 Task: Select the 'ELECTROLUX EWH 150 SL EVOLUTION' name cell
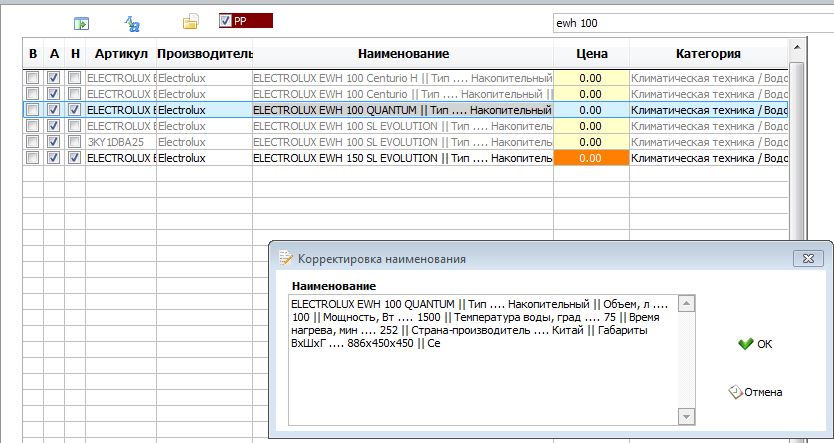pyautogui.click(x=403, y=158)
